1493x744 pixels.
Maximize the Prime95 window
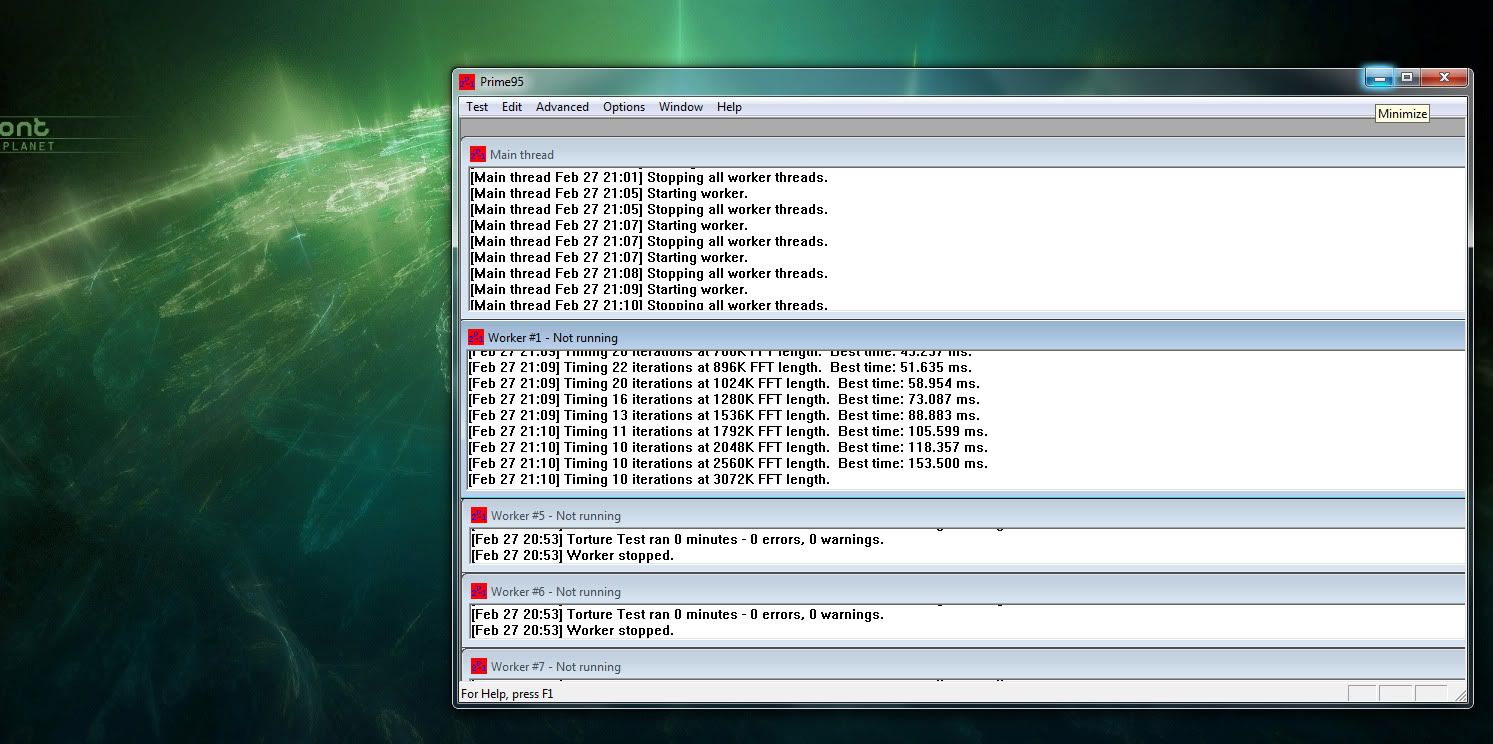click(x=1406, y=78)
